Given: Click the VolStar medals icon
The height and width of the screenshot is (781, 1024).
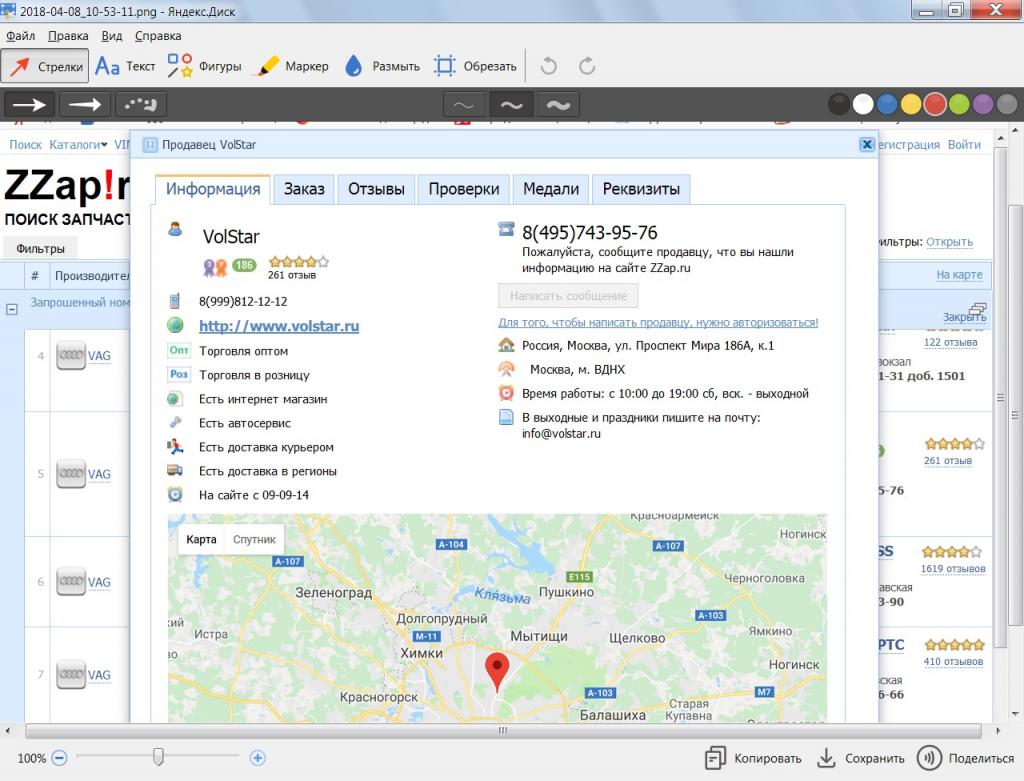Looking at the screenshot, I should (215, 266).
